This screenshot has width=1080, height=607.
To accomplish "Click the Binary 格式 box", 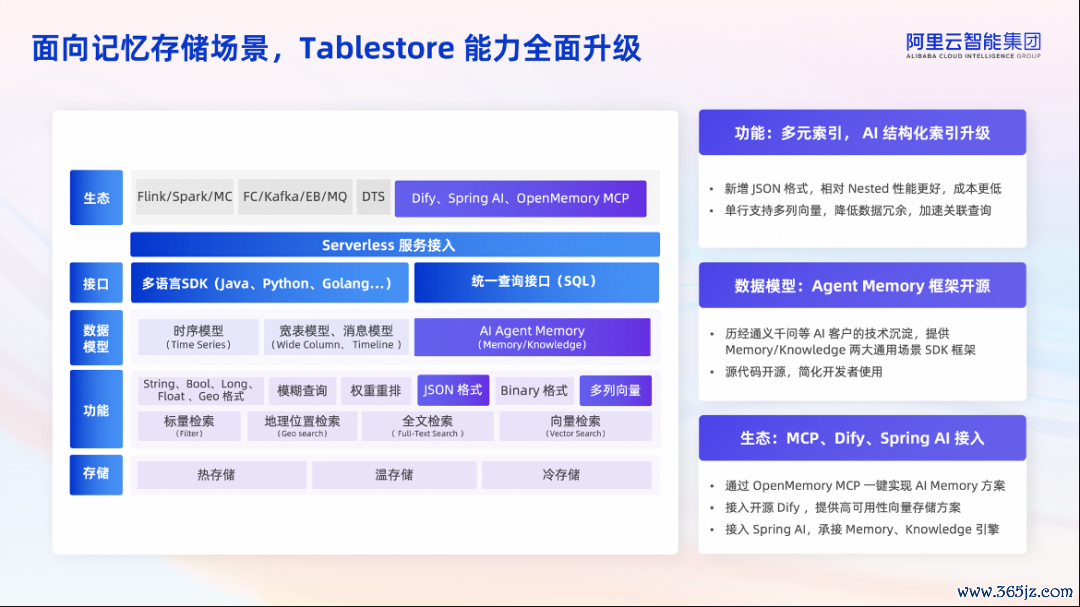I will click(534, 391).
